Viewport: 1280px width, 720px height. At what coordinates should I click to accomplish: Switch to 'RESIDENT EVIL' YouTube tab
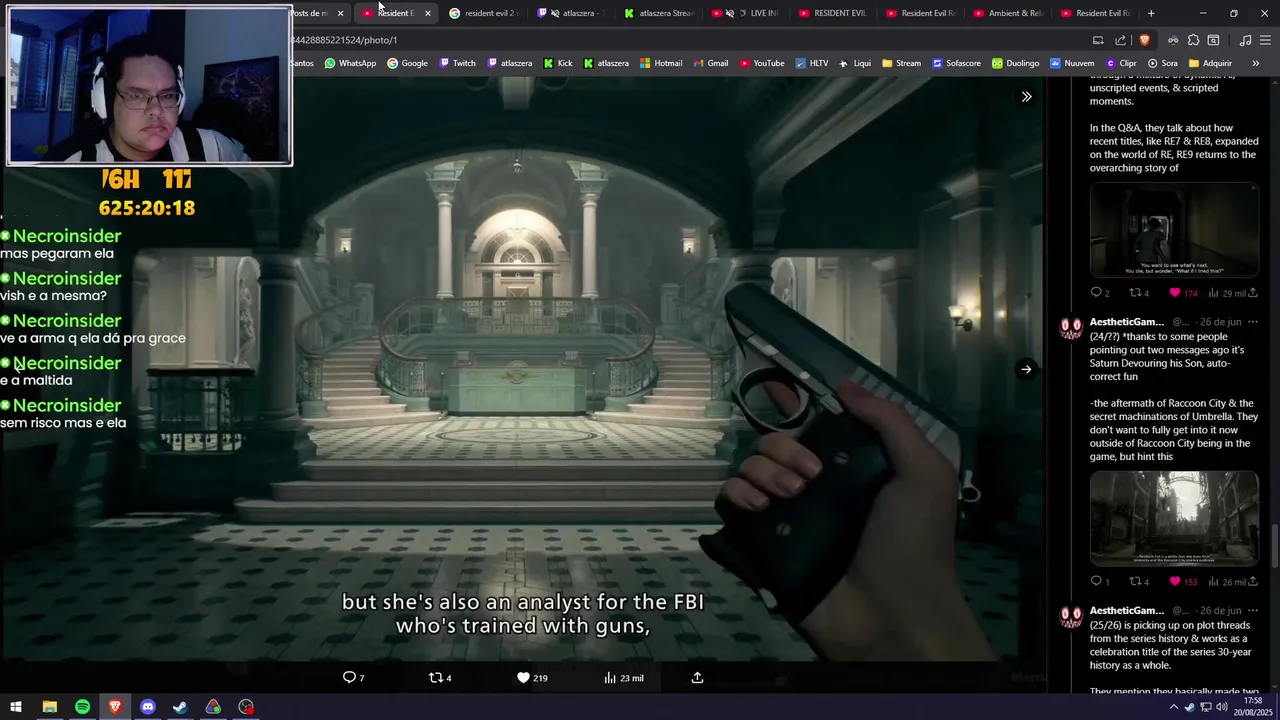[x=833, y=13]
